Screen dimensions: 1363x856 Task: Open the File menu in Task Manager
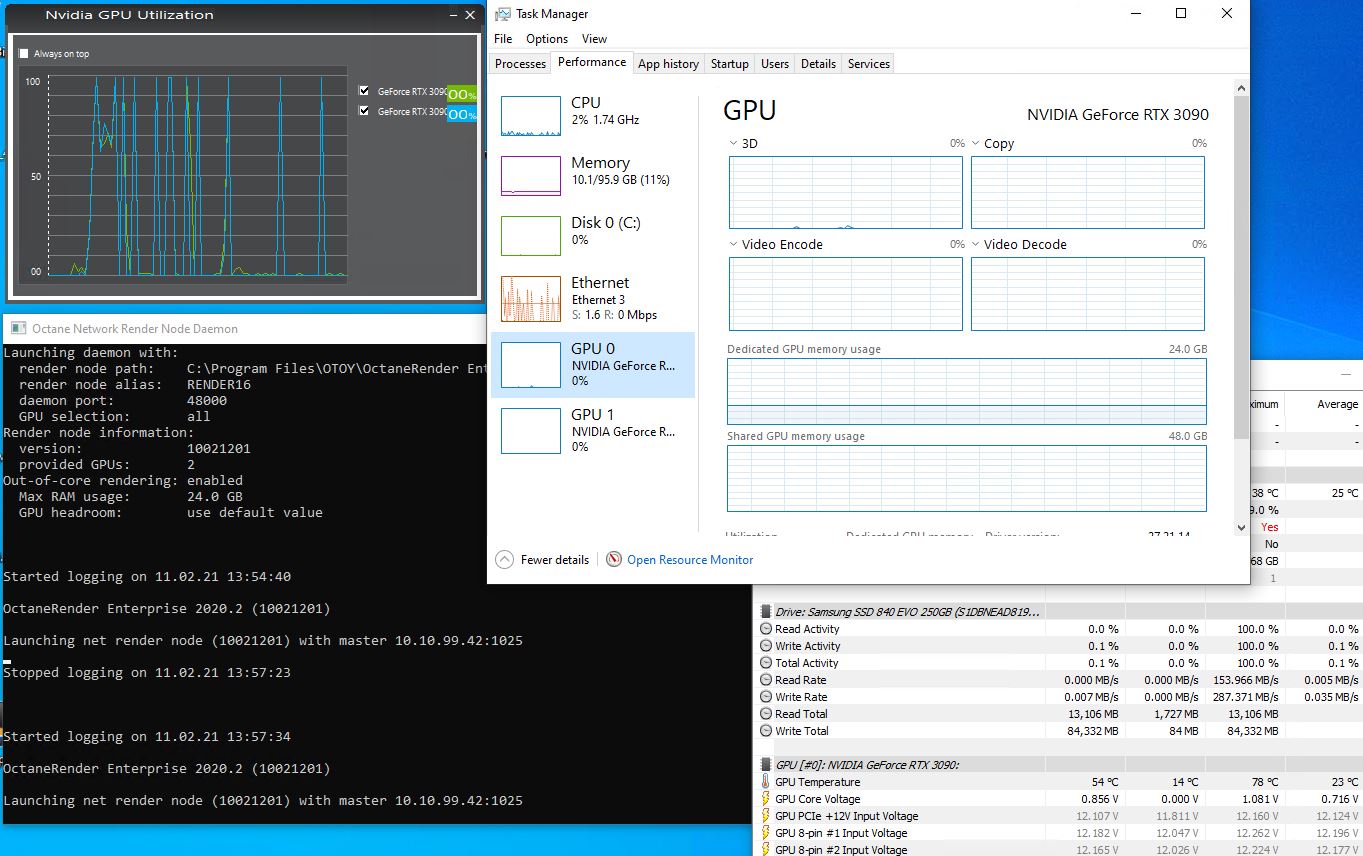[503, 39]
